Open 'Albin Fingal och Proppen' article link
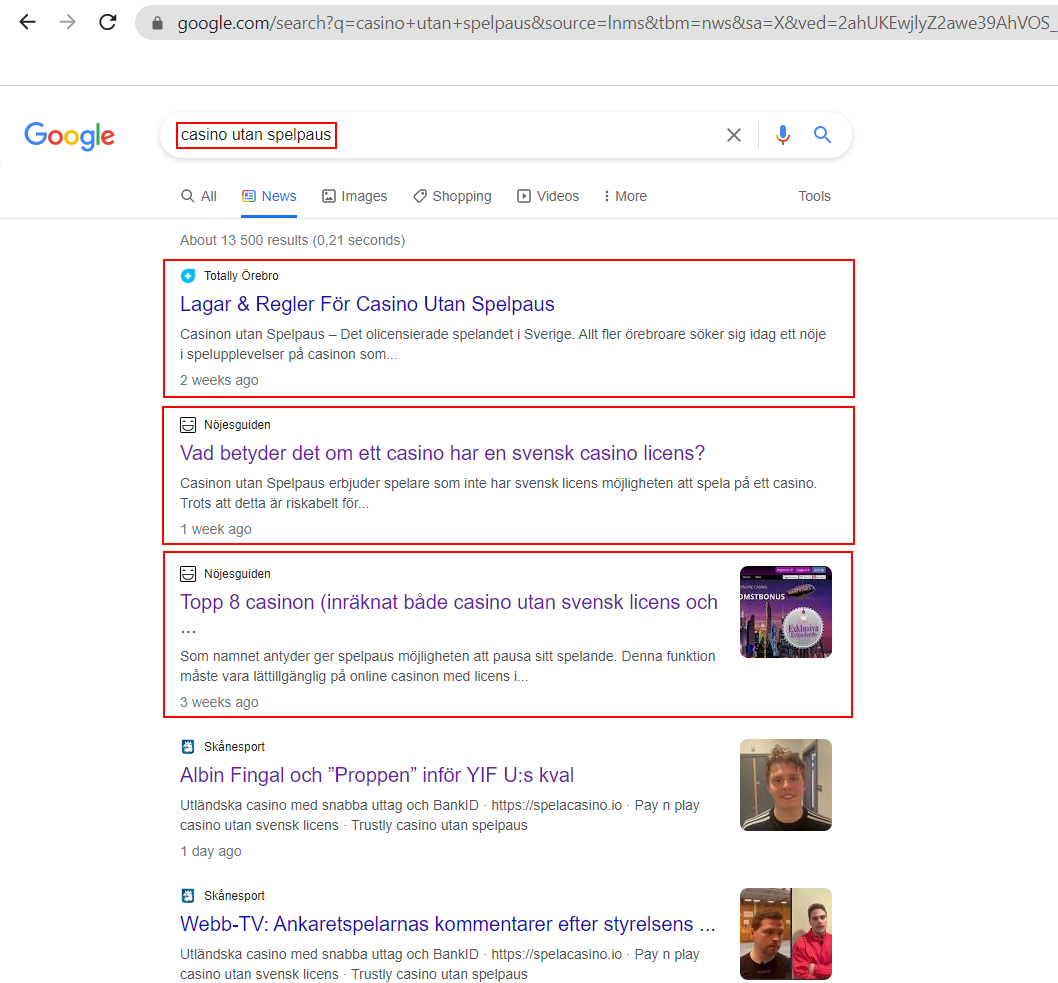 click(x=377, y=775)
